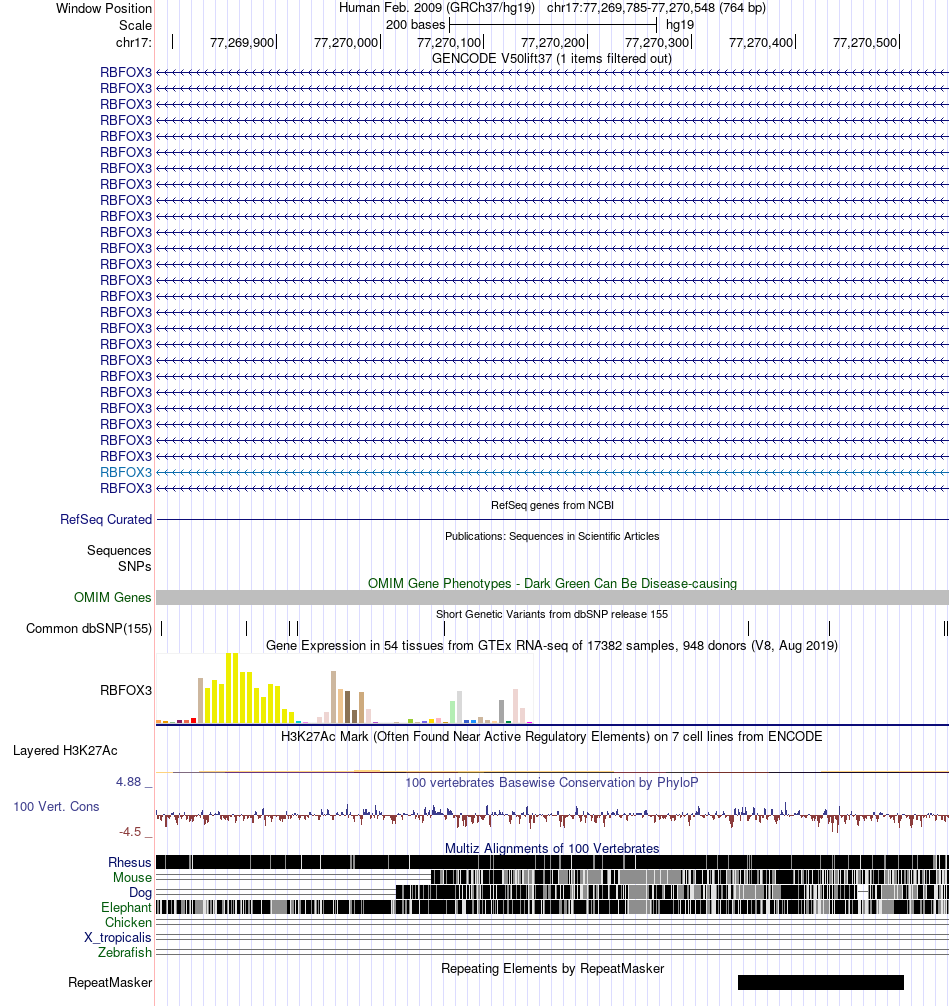Click the PhyloP conservation wiggle graph
Screen dimensions: 950x1006
tap(552, 816)
